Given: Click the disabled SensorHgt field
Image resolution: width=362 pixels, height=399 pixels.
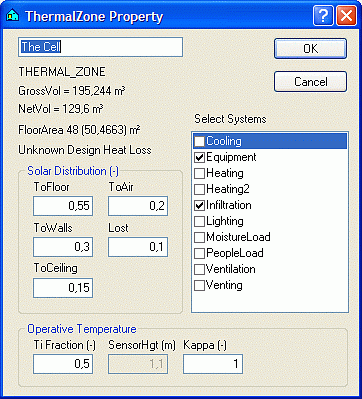Looking at the screenshot, I should [x=138, y=364].
